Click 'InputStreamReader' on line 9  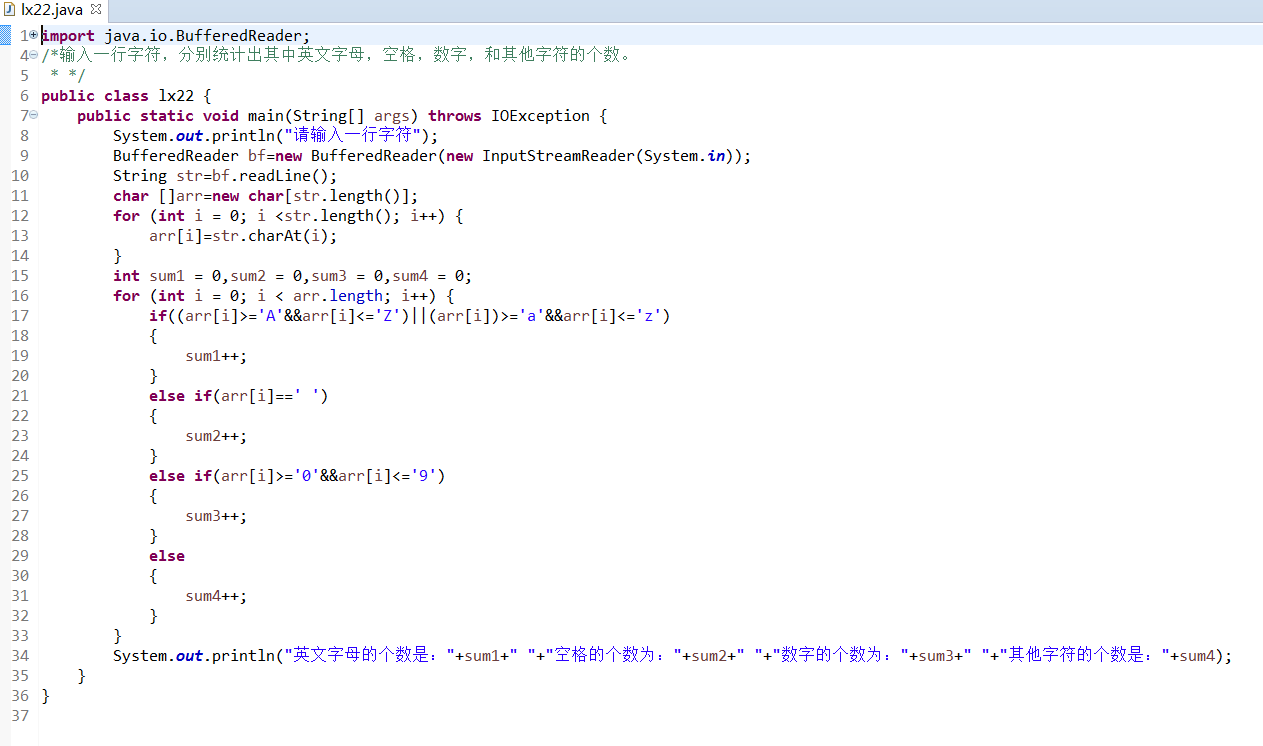pos(558,156)
